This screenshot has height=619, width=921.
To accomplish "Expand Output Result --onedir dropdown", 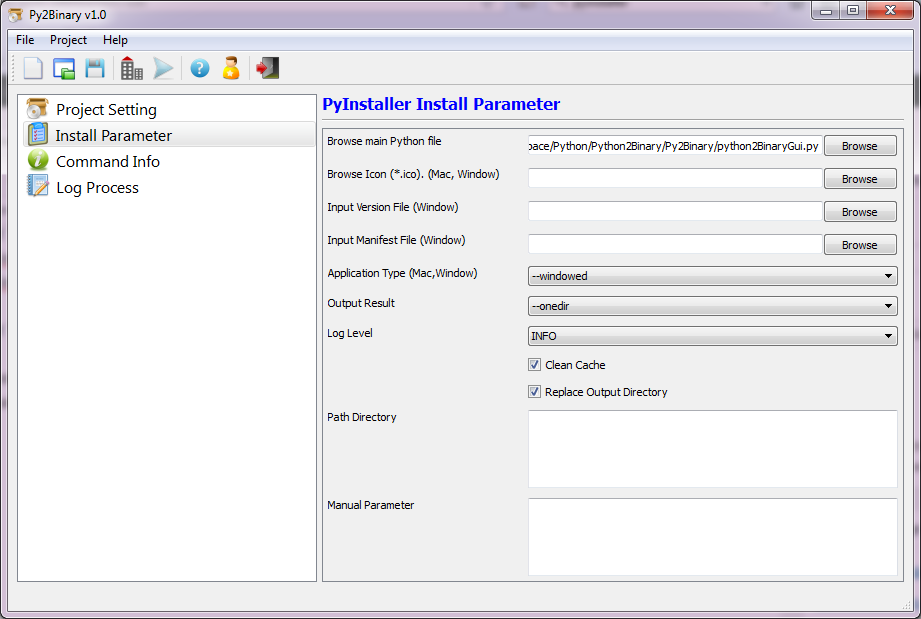I will pyautogui.click(x=712, y=306).
